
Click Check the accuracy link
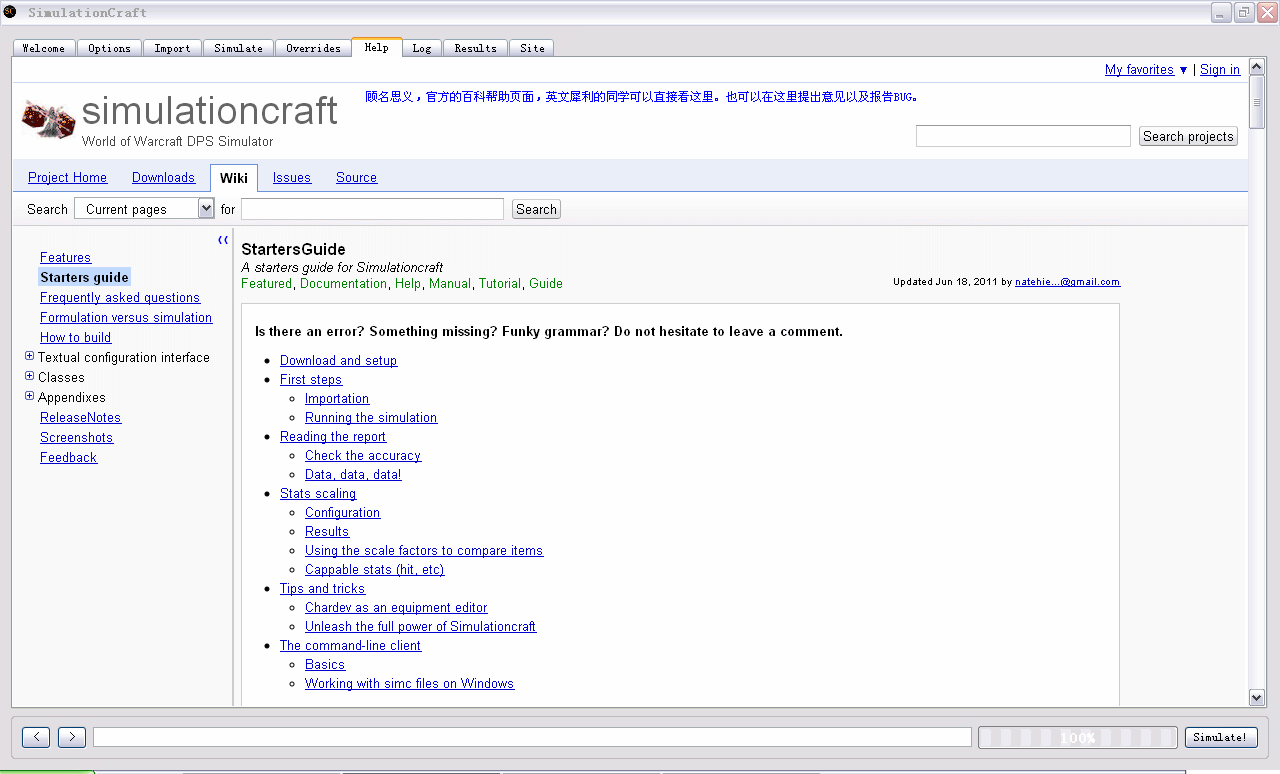coord(363,455)
